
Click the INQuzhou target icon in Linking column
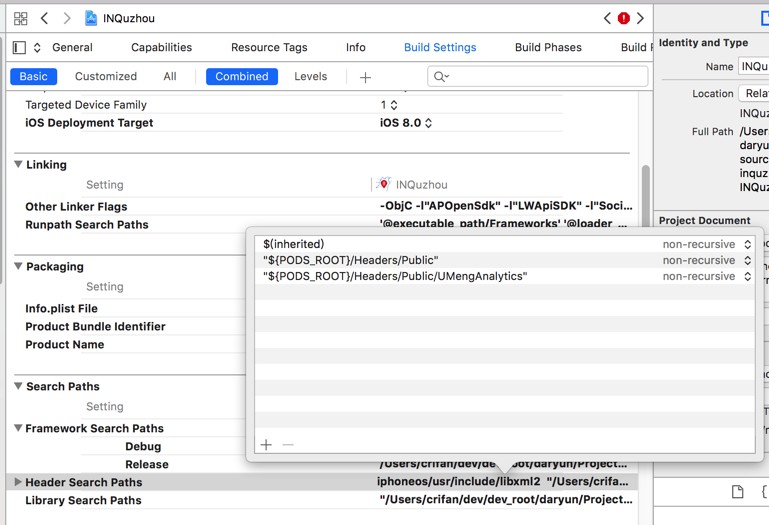point(384,184)
